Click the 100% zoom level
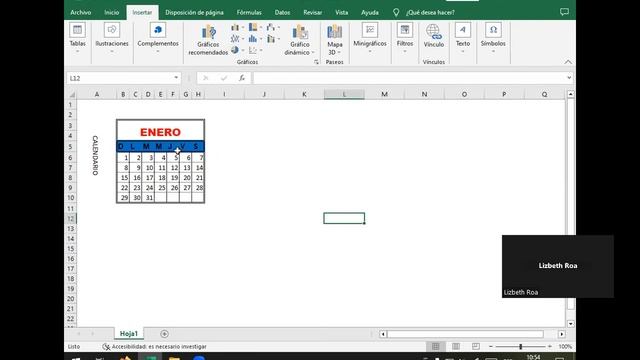Viewport: 640px width, 360px height. 565,347
